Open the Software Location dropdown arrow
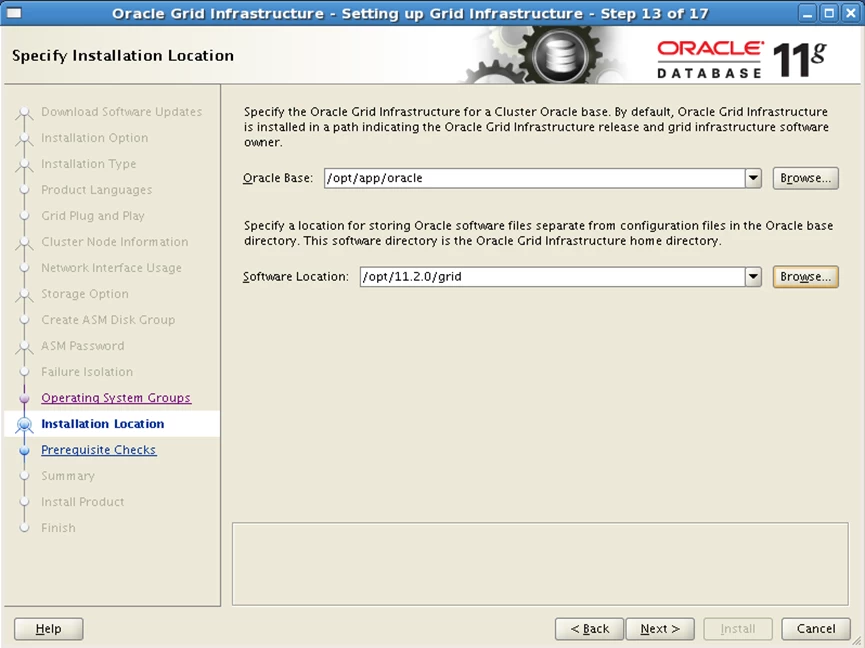This screenshot has width=865, height=648. pyautogui.click(x=753, y=276)
